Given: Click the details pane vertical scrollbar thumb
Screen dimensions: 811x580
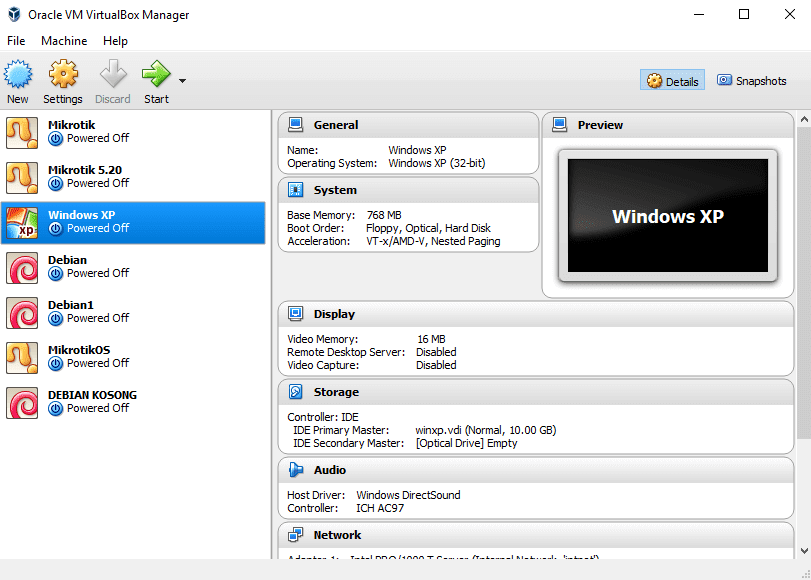Looking at the screenshot, I should pos(804,283).
